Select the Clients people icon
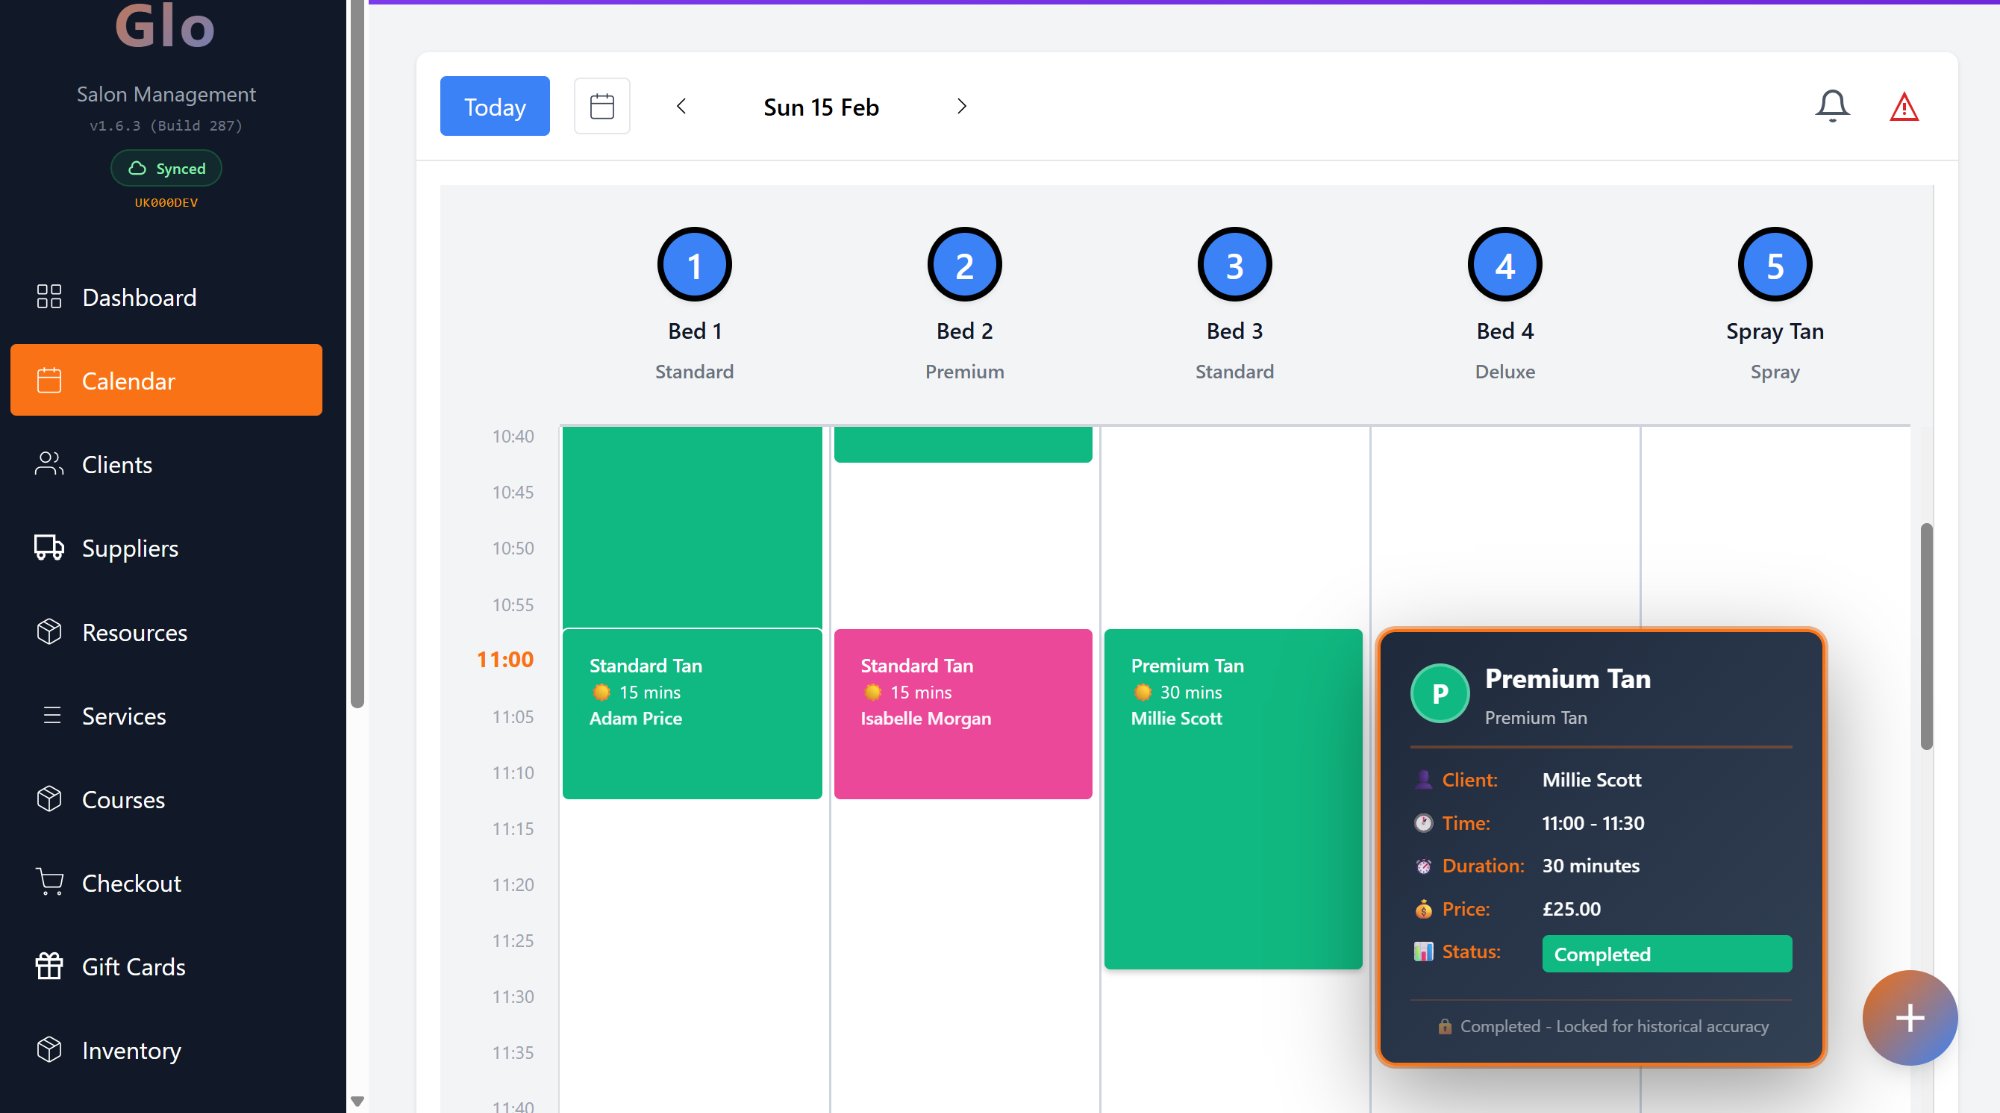This screenshot has width=2000, height=1113. pyautogui.click(x=48, y=464)
